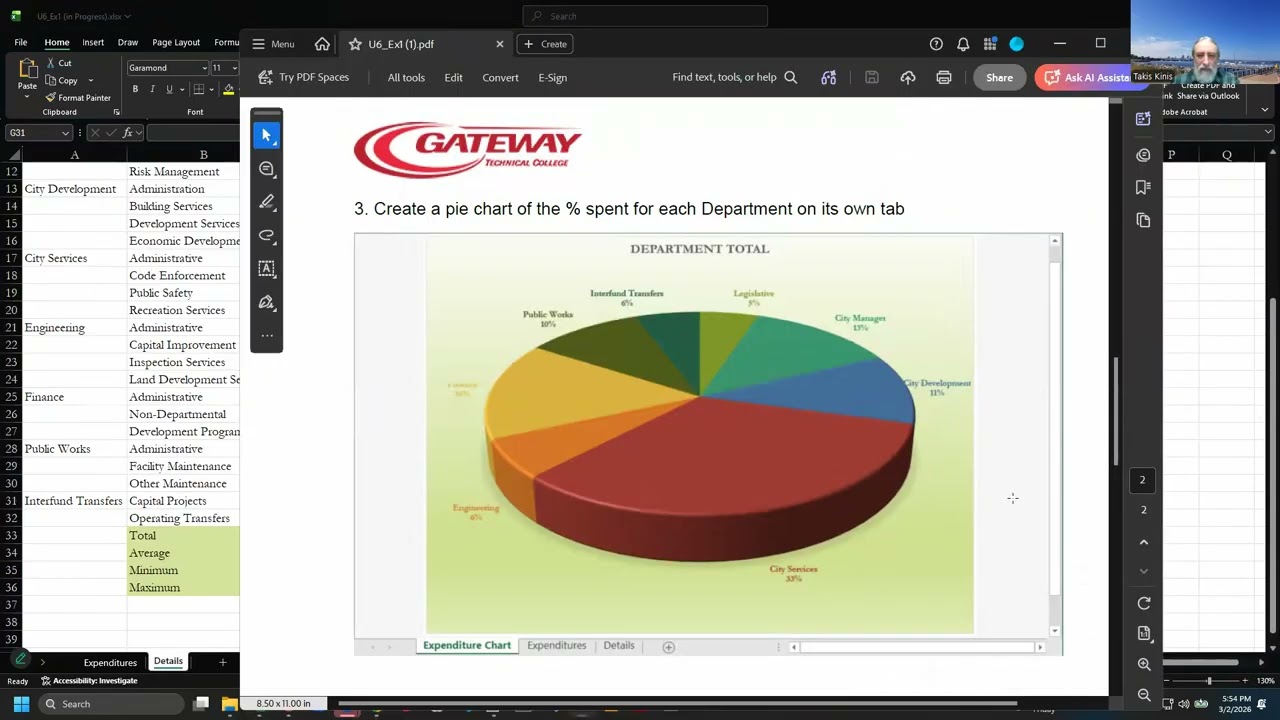This screenshot has width=1280, height=720.
Task: Click the Share button in Acrobat
Action: tap(999, 77)
